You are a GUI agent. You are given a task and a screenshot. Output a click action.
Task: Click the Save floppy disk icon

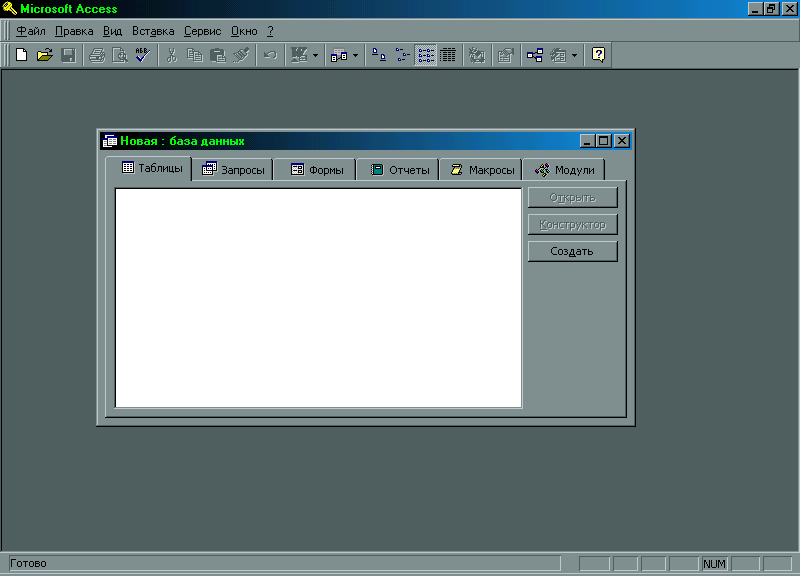[x=68, y=55]
